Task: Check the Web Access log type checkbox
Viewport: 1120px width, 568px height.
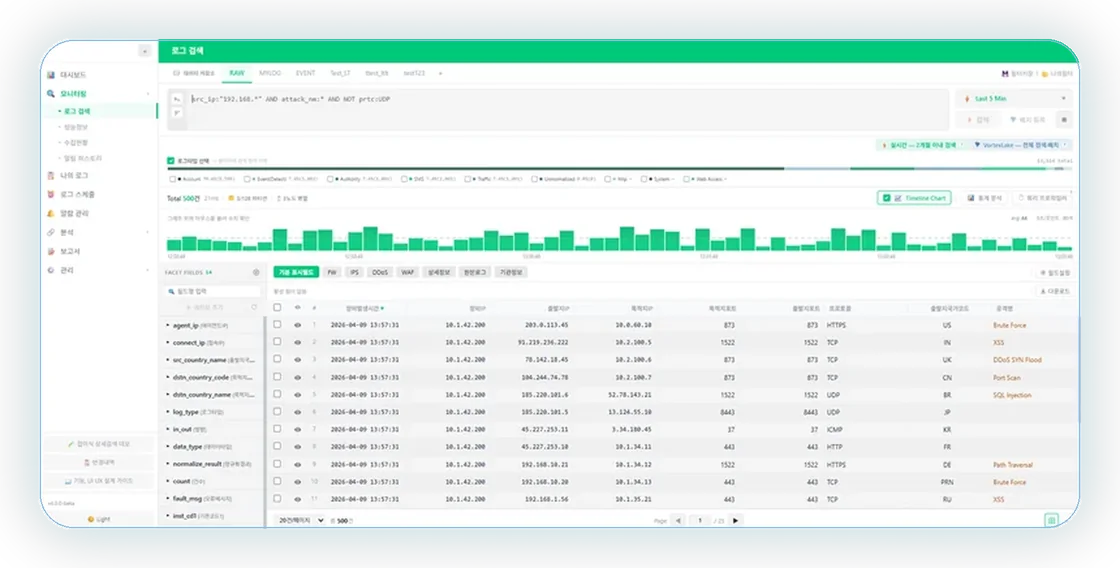Action: pyautogui.click(x=686, y=179)
